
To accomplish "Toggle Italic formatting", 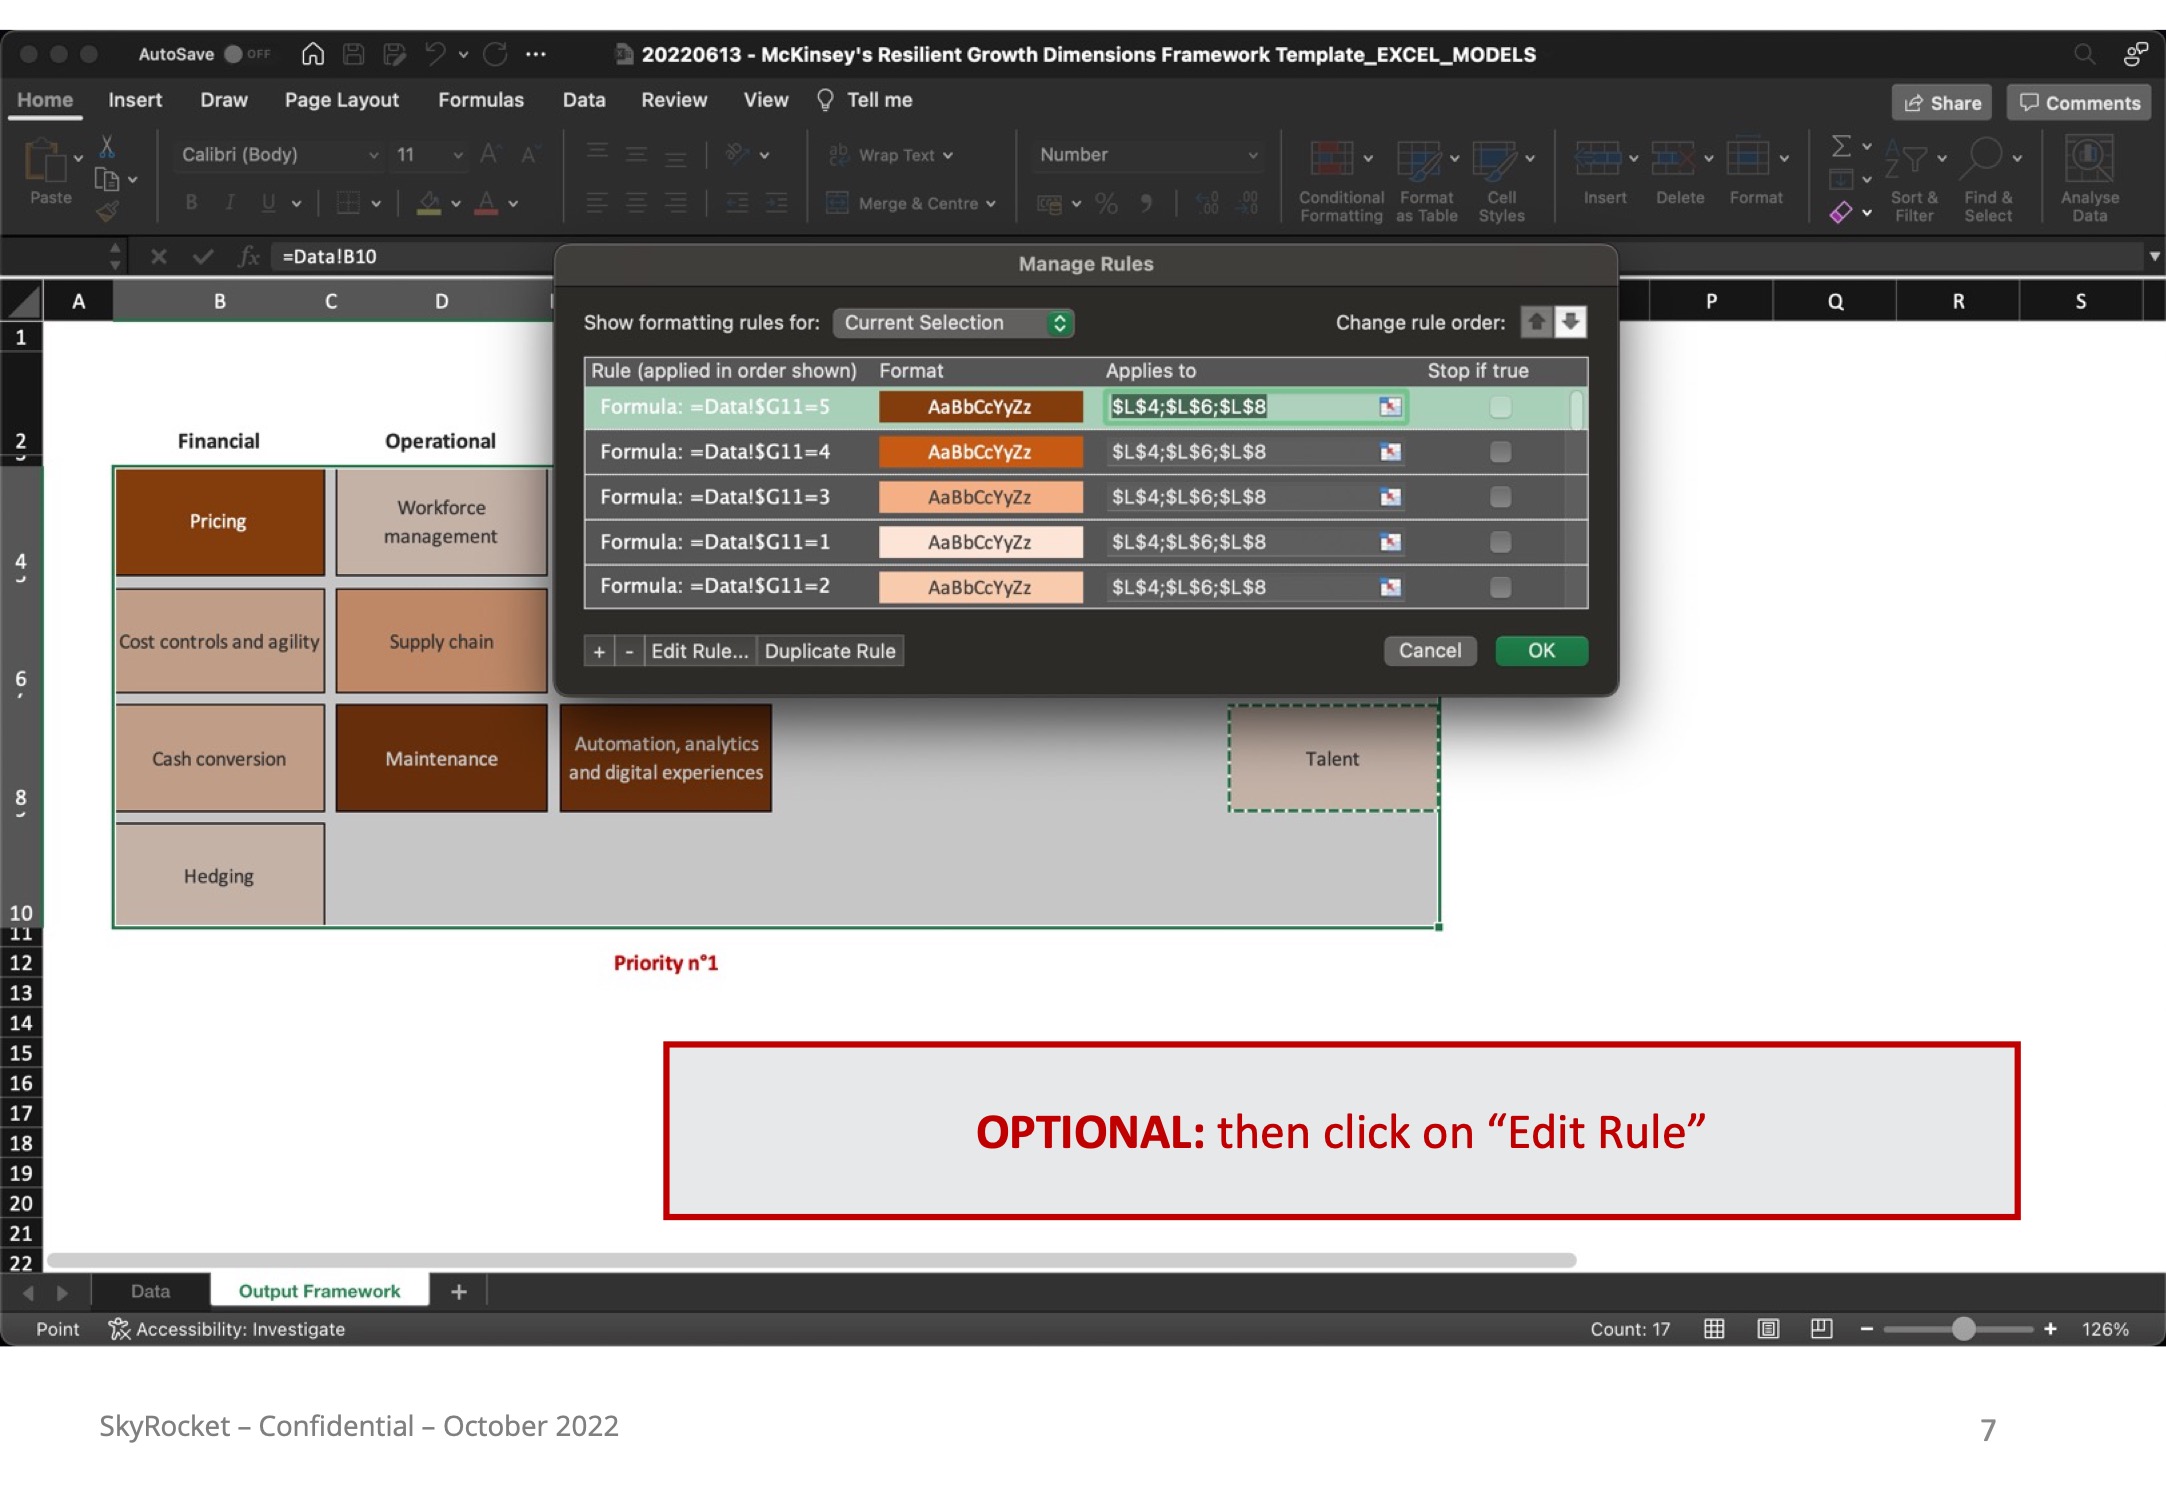I will (230, 203).
